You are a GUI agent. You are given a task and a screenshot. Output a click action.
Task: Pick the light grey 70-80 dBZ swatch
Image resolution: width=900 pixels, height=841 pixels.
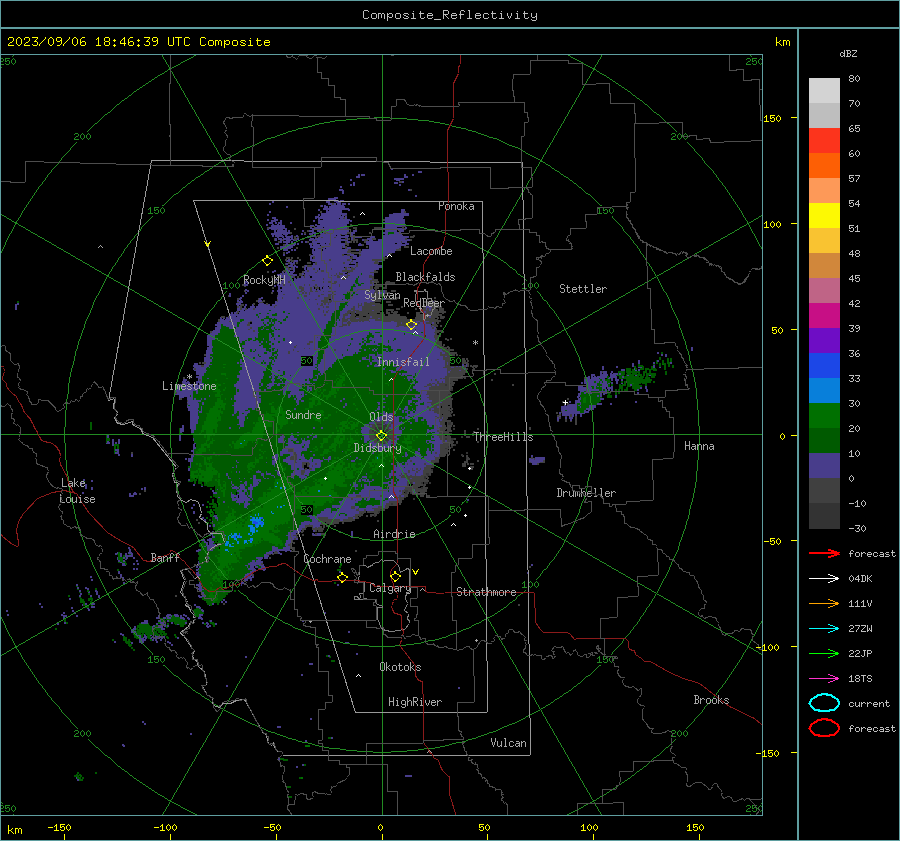(x=824, y=91)
